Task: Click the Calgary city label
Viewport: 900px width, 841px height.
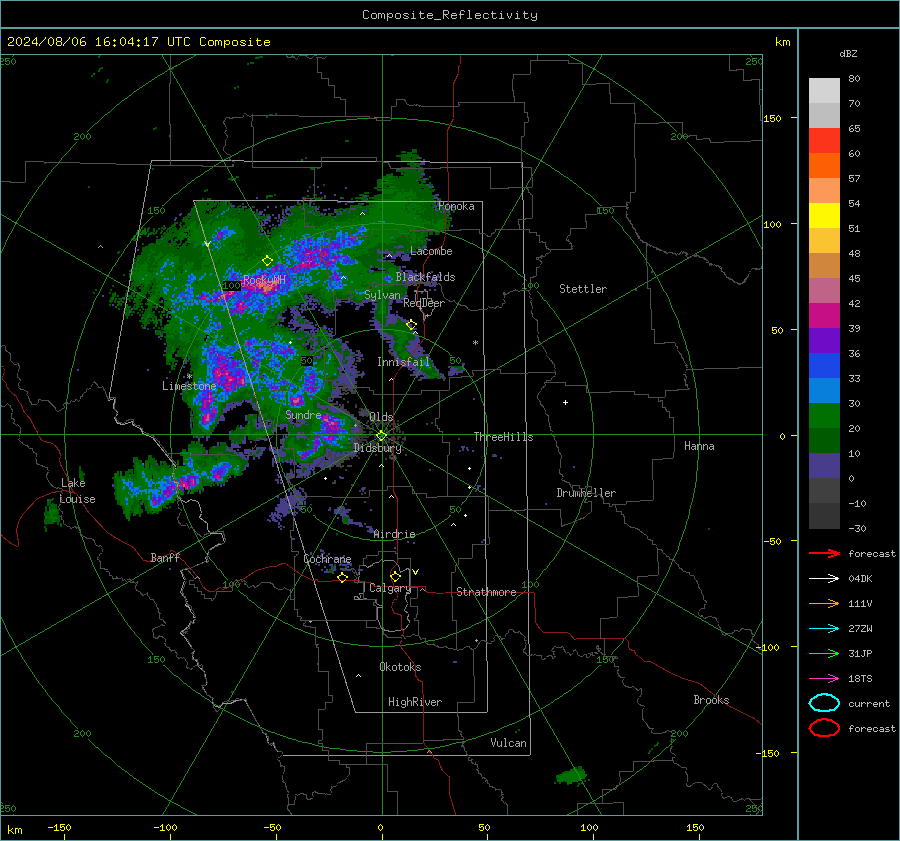Action: pyautogui.click(x=390, y=588)
